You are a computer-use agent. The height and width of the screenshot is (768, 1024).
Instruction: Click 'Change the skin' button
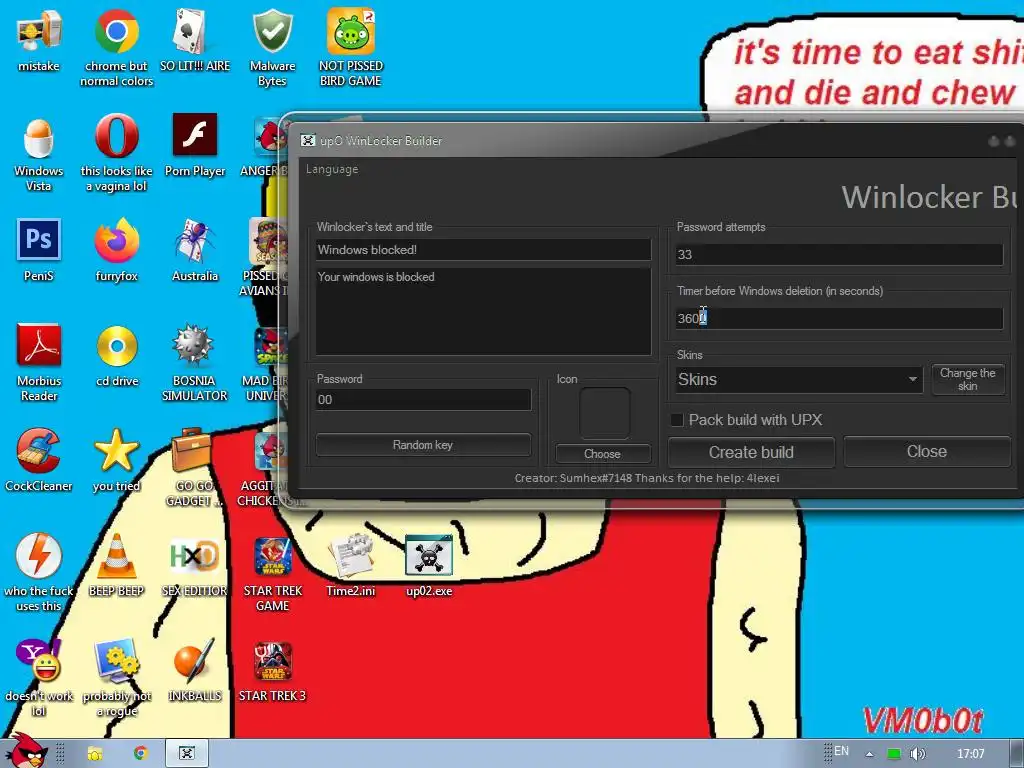(x=968, y=379)
